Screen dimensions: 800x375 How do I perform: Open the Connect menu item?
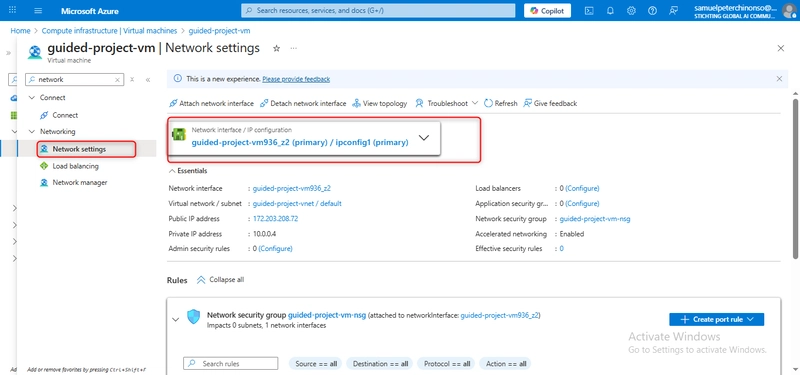click(x=65, y=115)
